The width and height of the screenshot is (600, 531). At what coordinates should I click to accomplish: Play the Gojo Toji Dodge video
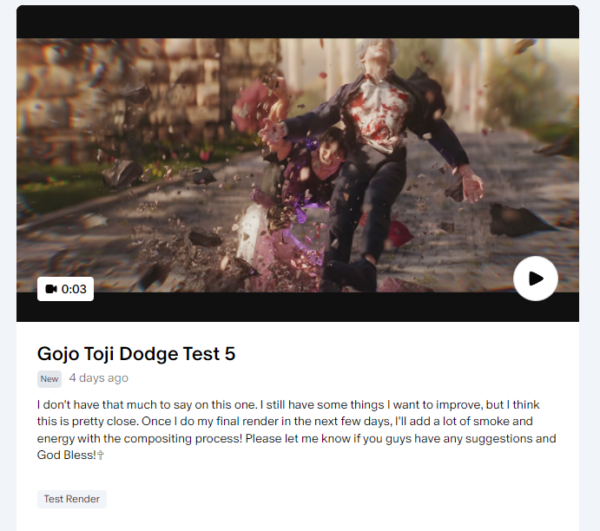[535, 278]
